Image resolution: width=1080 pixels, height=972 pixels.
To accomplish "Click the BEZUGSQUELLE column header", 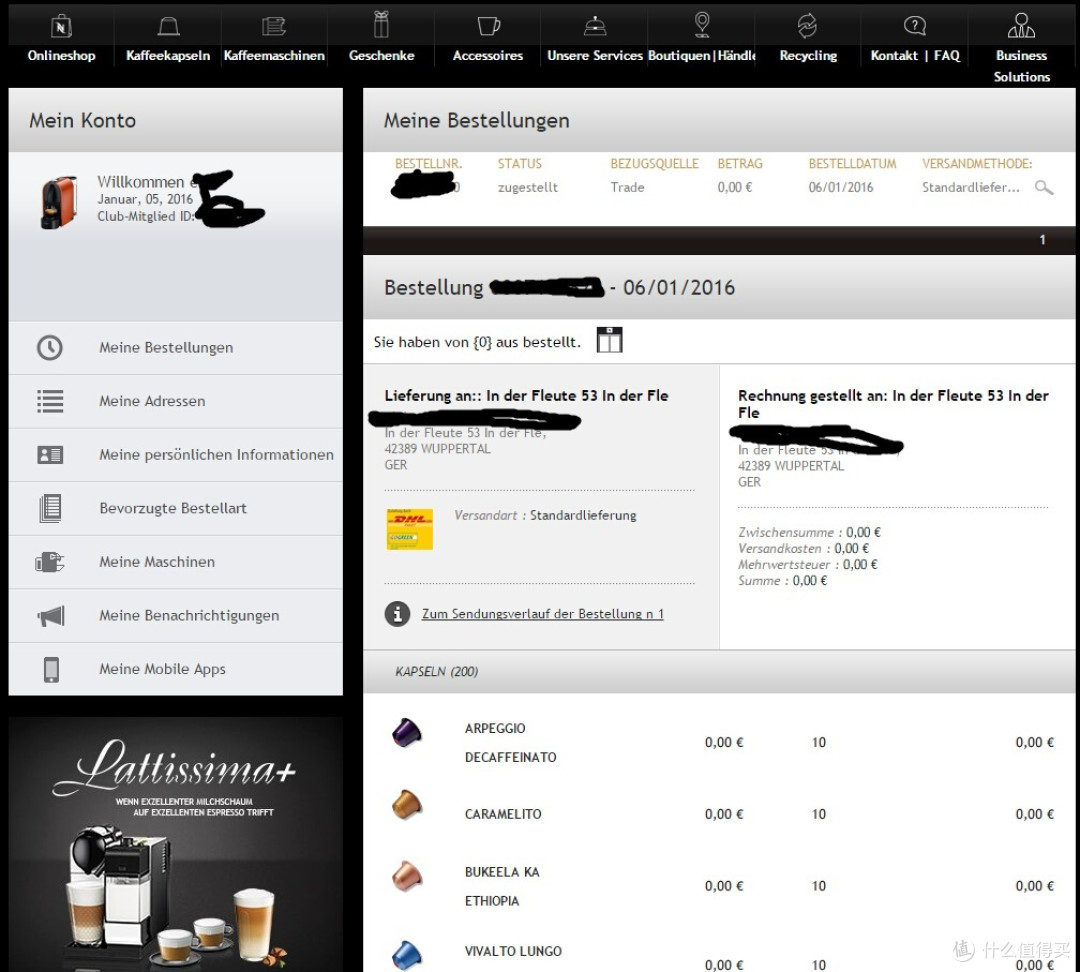I will coord(654,163).
